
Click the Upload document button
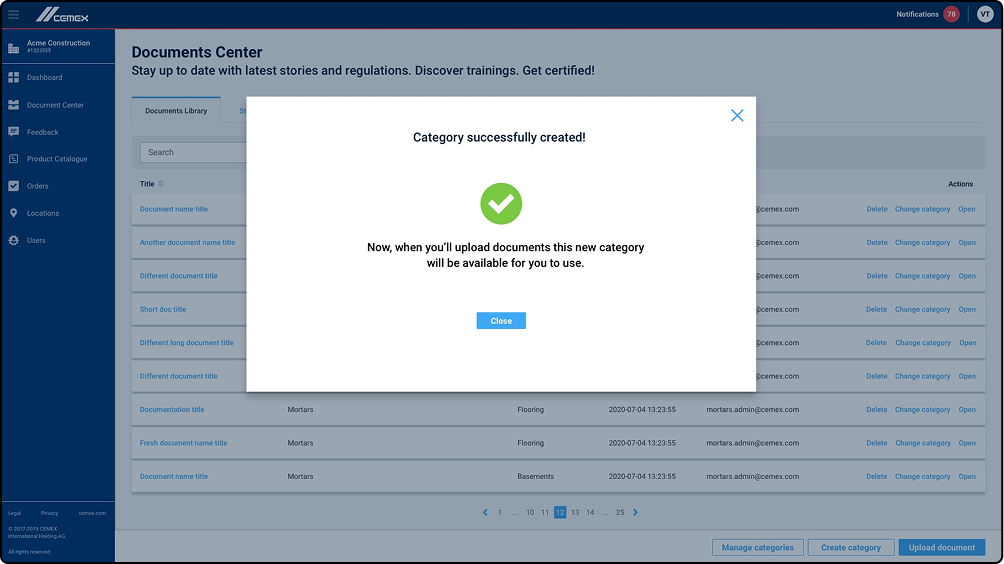(942, 547)
